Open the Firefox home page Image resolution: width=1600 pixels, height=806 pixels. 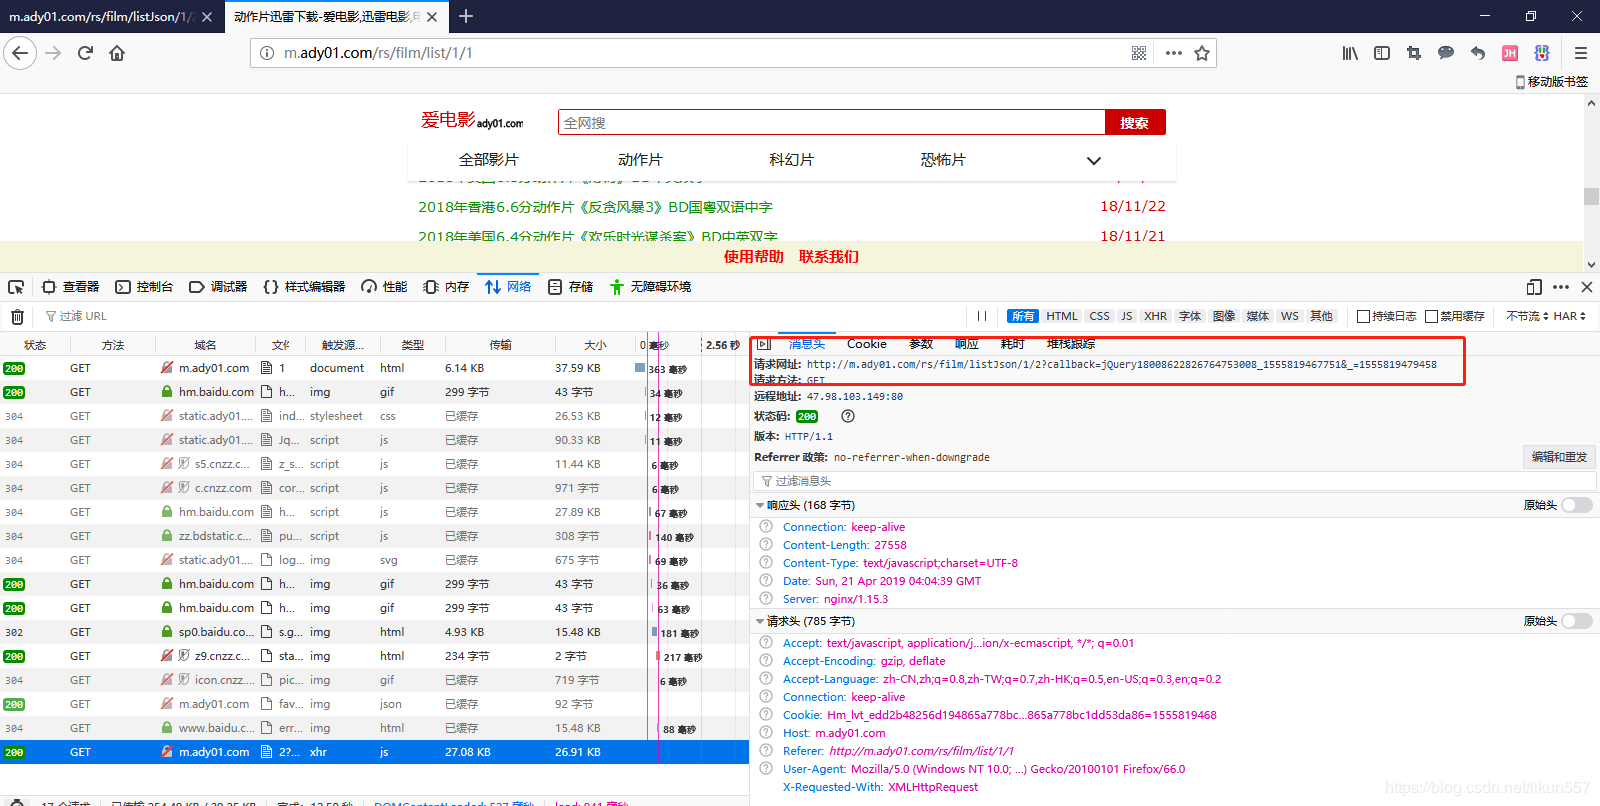click(x=117, y=53)
